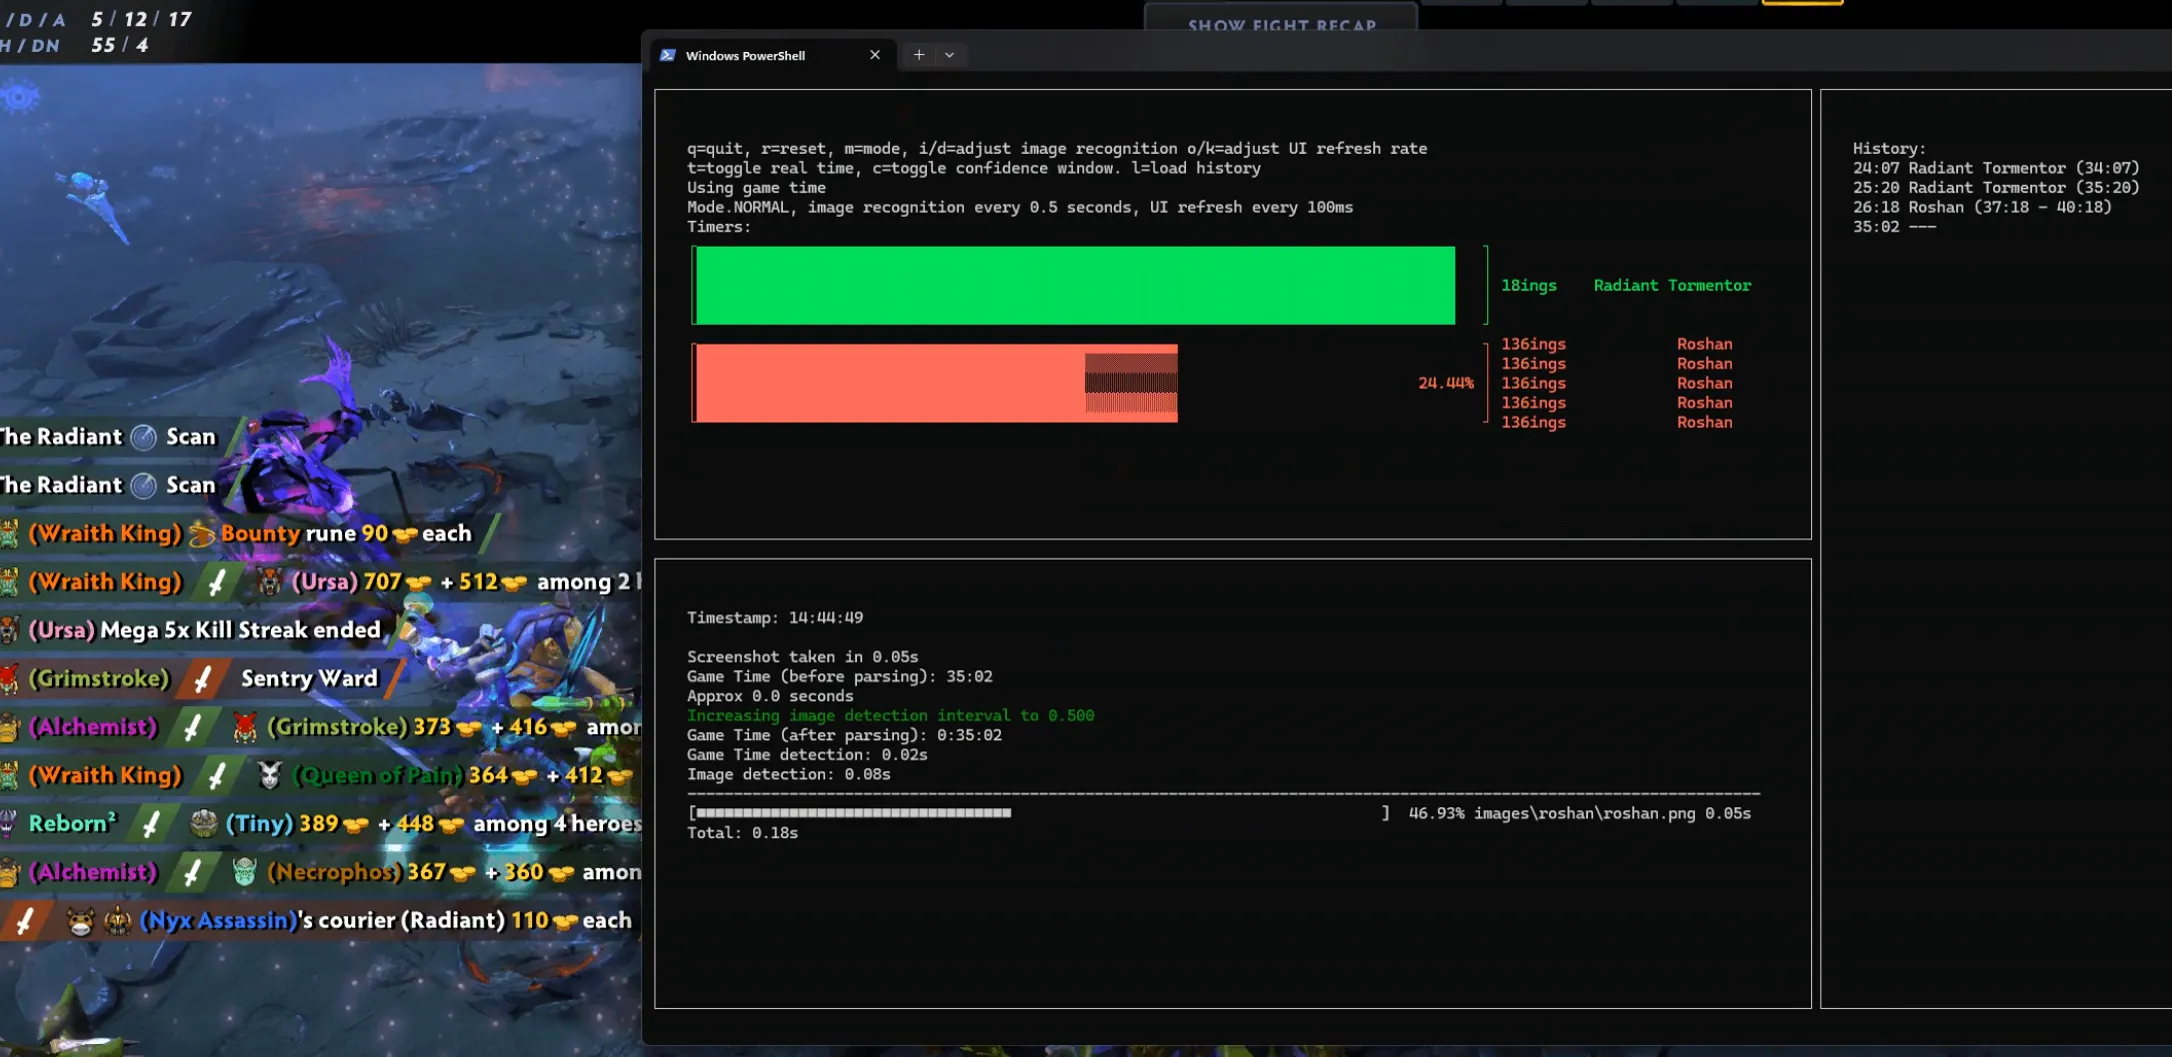
Task: Click the "Reborn²" player name
Action: click(72, 824)
